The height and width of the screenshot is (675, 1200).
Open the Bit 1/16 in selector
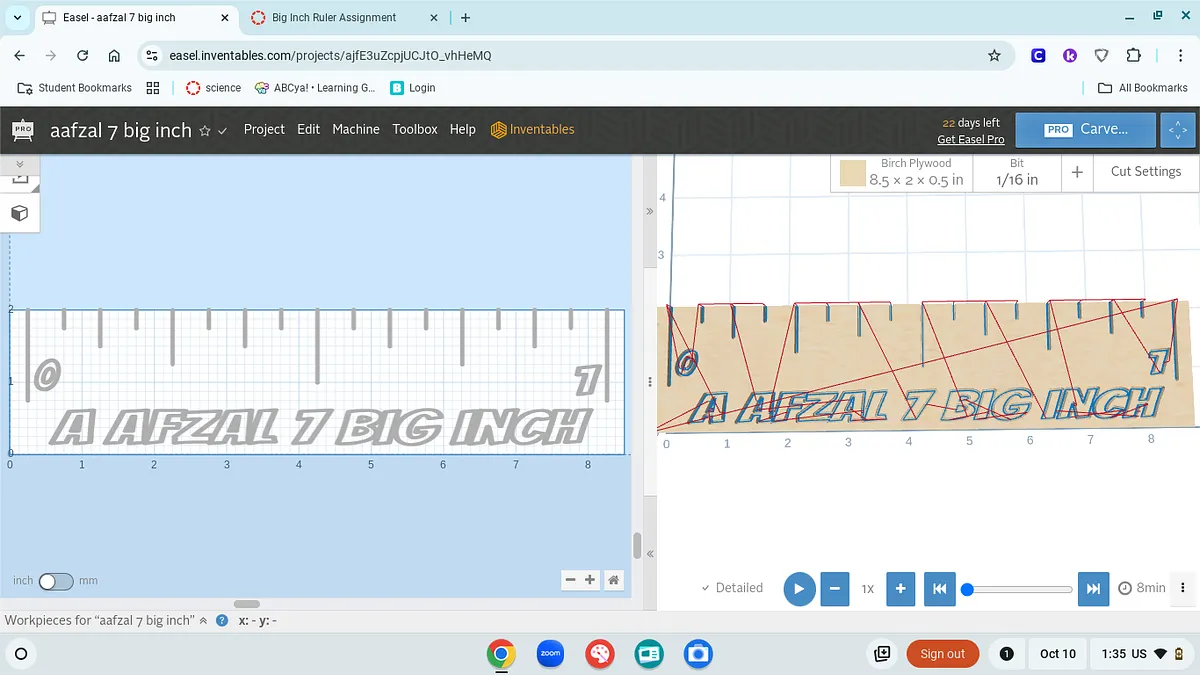1017,172
